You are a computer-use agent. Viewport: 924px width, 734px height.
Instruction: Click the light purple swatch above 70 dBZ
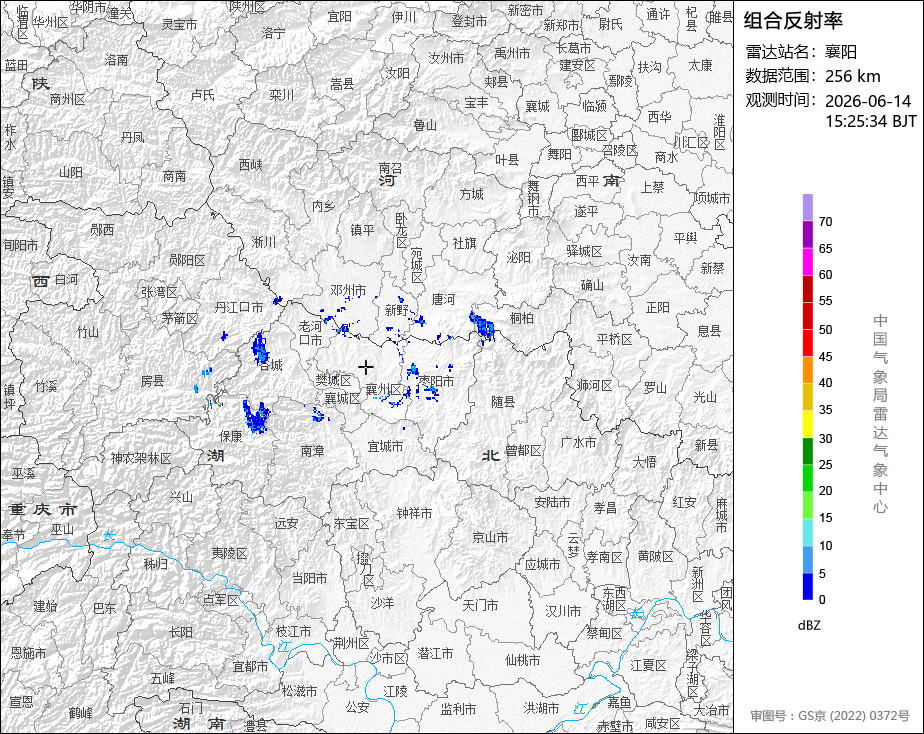pyautogui.click(x=807, y=207)
